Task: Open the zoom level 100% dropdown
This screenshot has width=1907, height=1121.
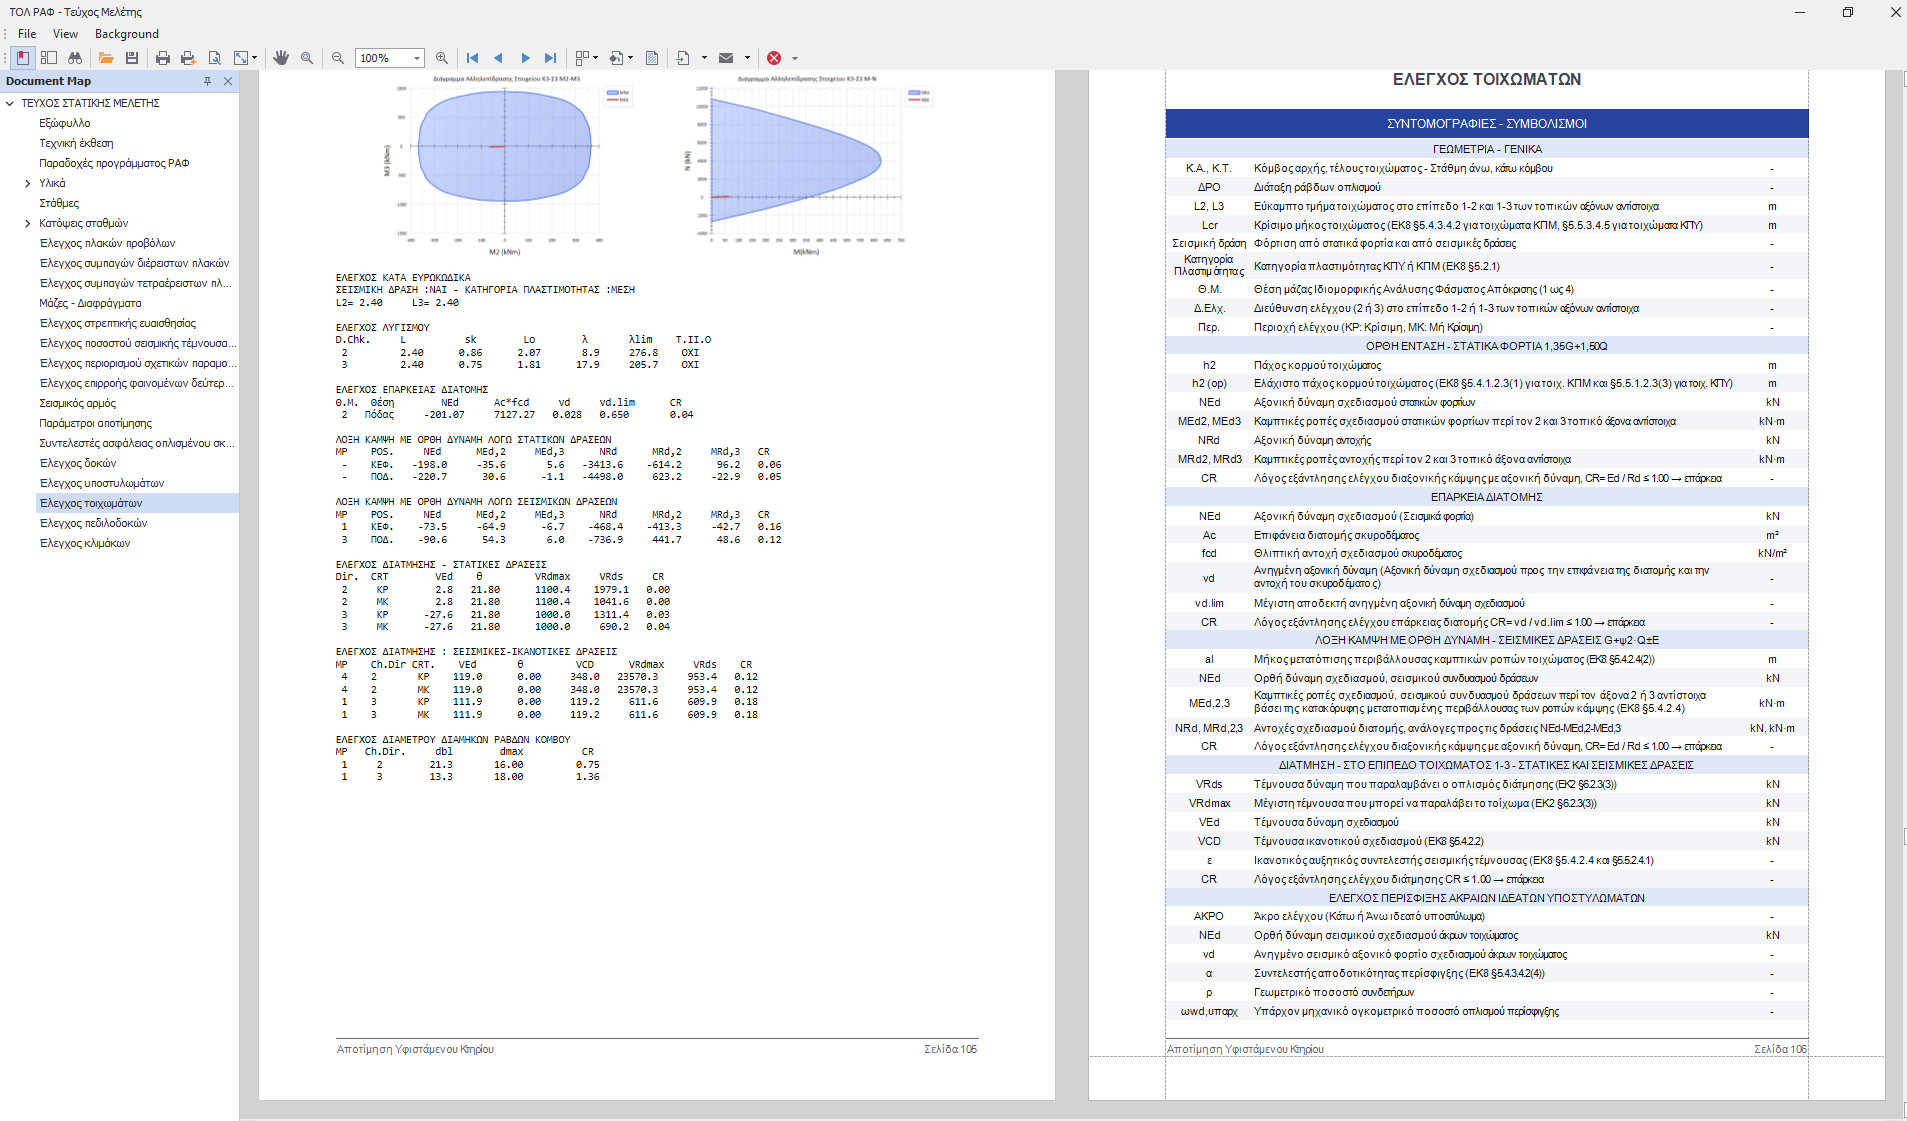Action: [x=417, y=58]
